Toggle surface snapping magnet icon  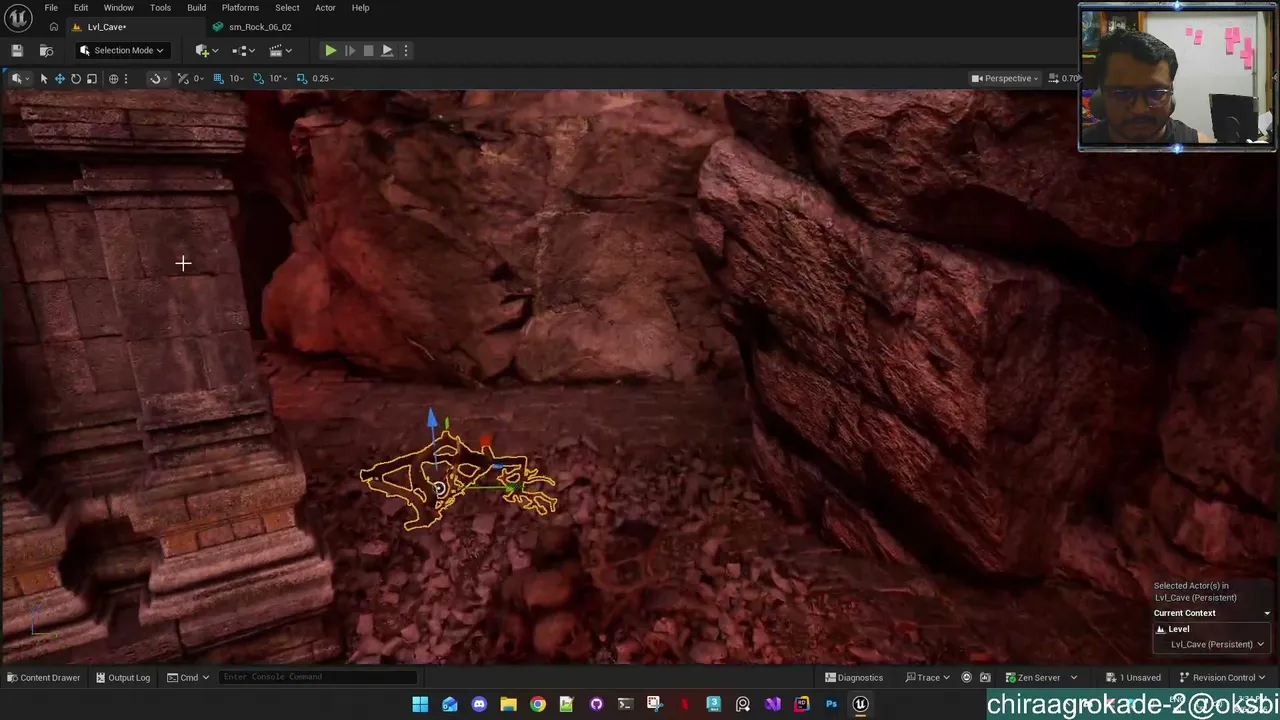click(155, 78)
